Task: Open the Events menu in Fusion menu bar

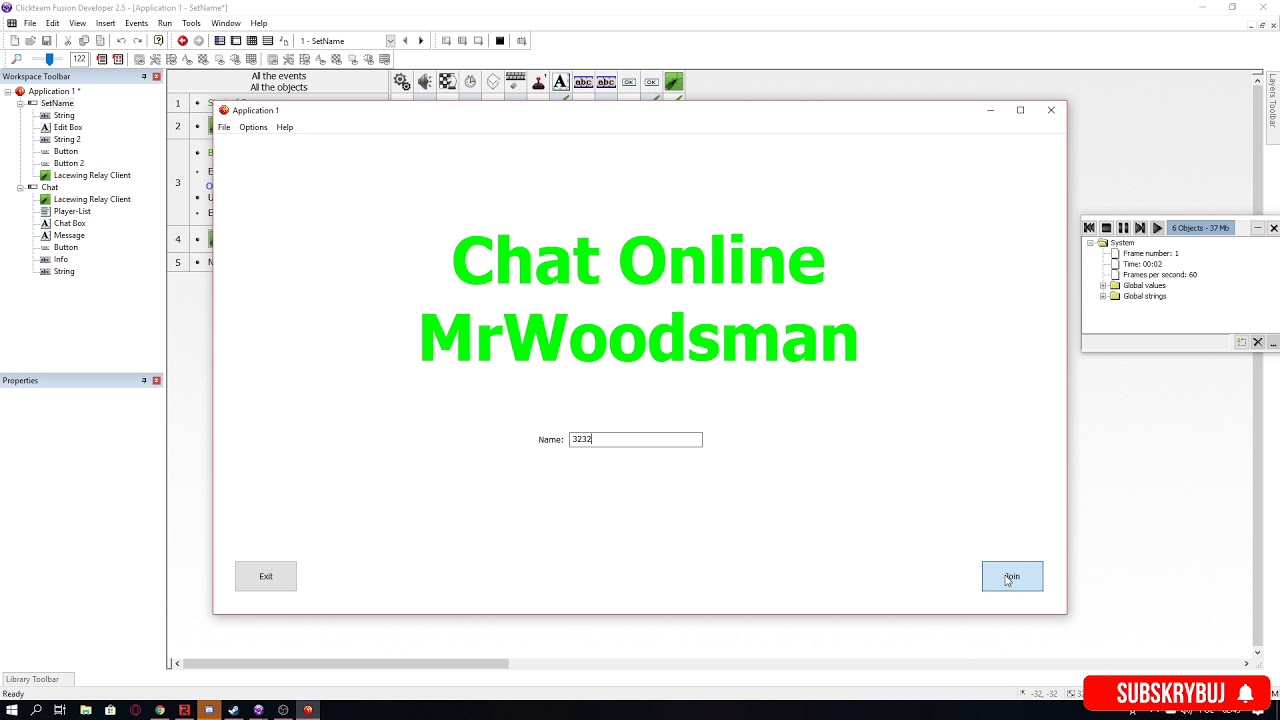Action: [x=136, y=23]
